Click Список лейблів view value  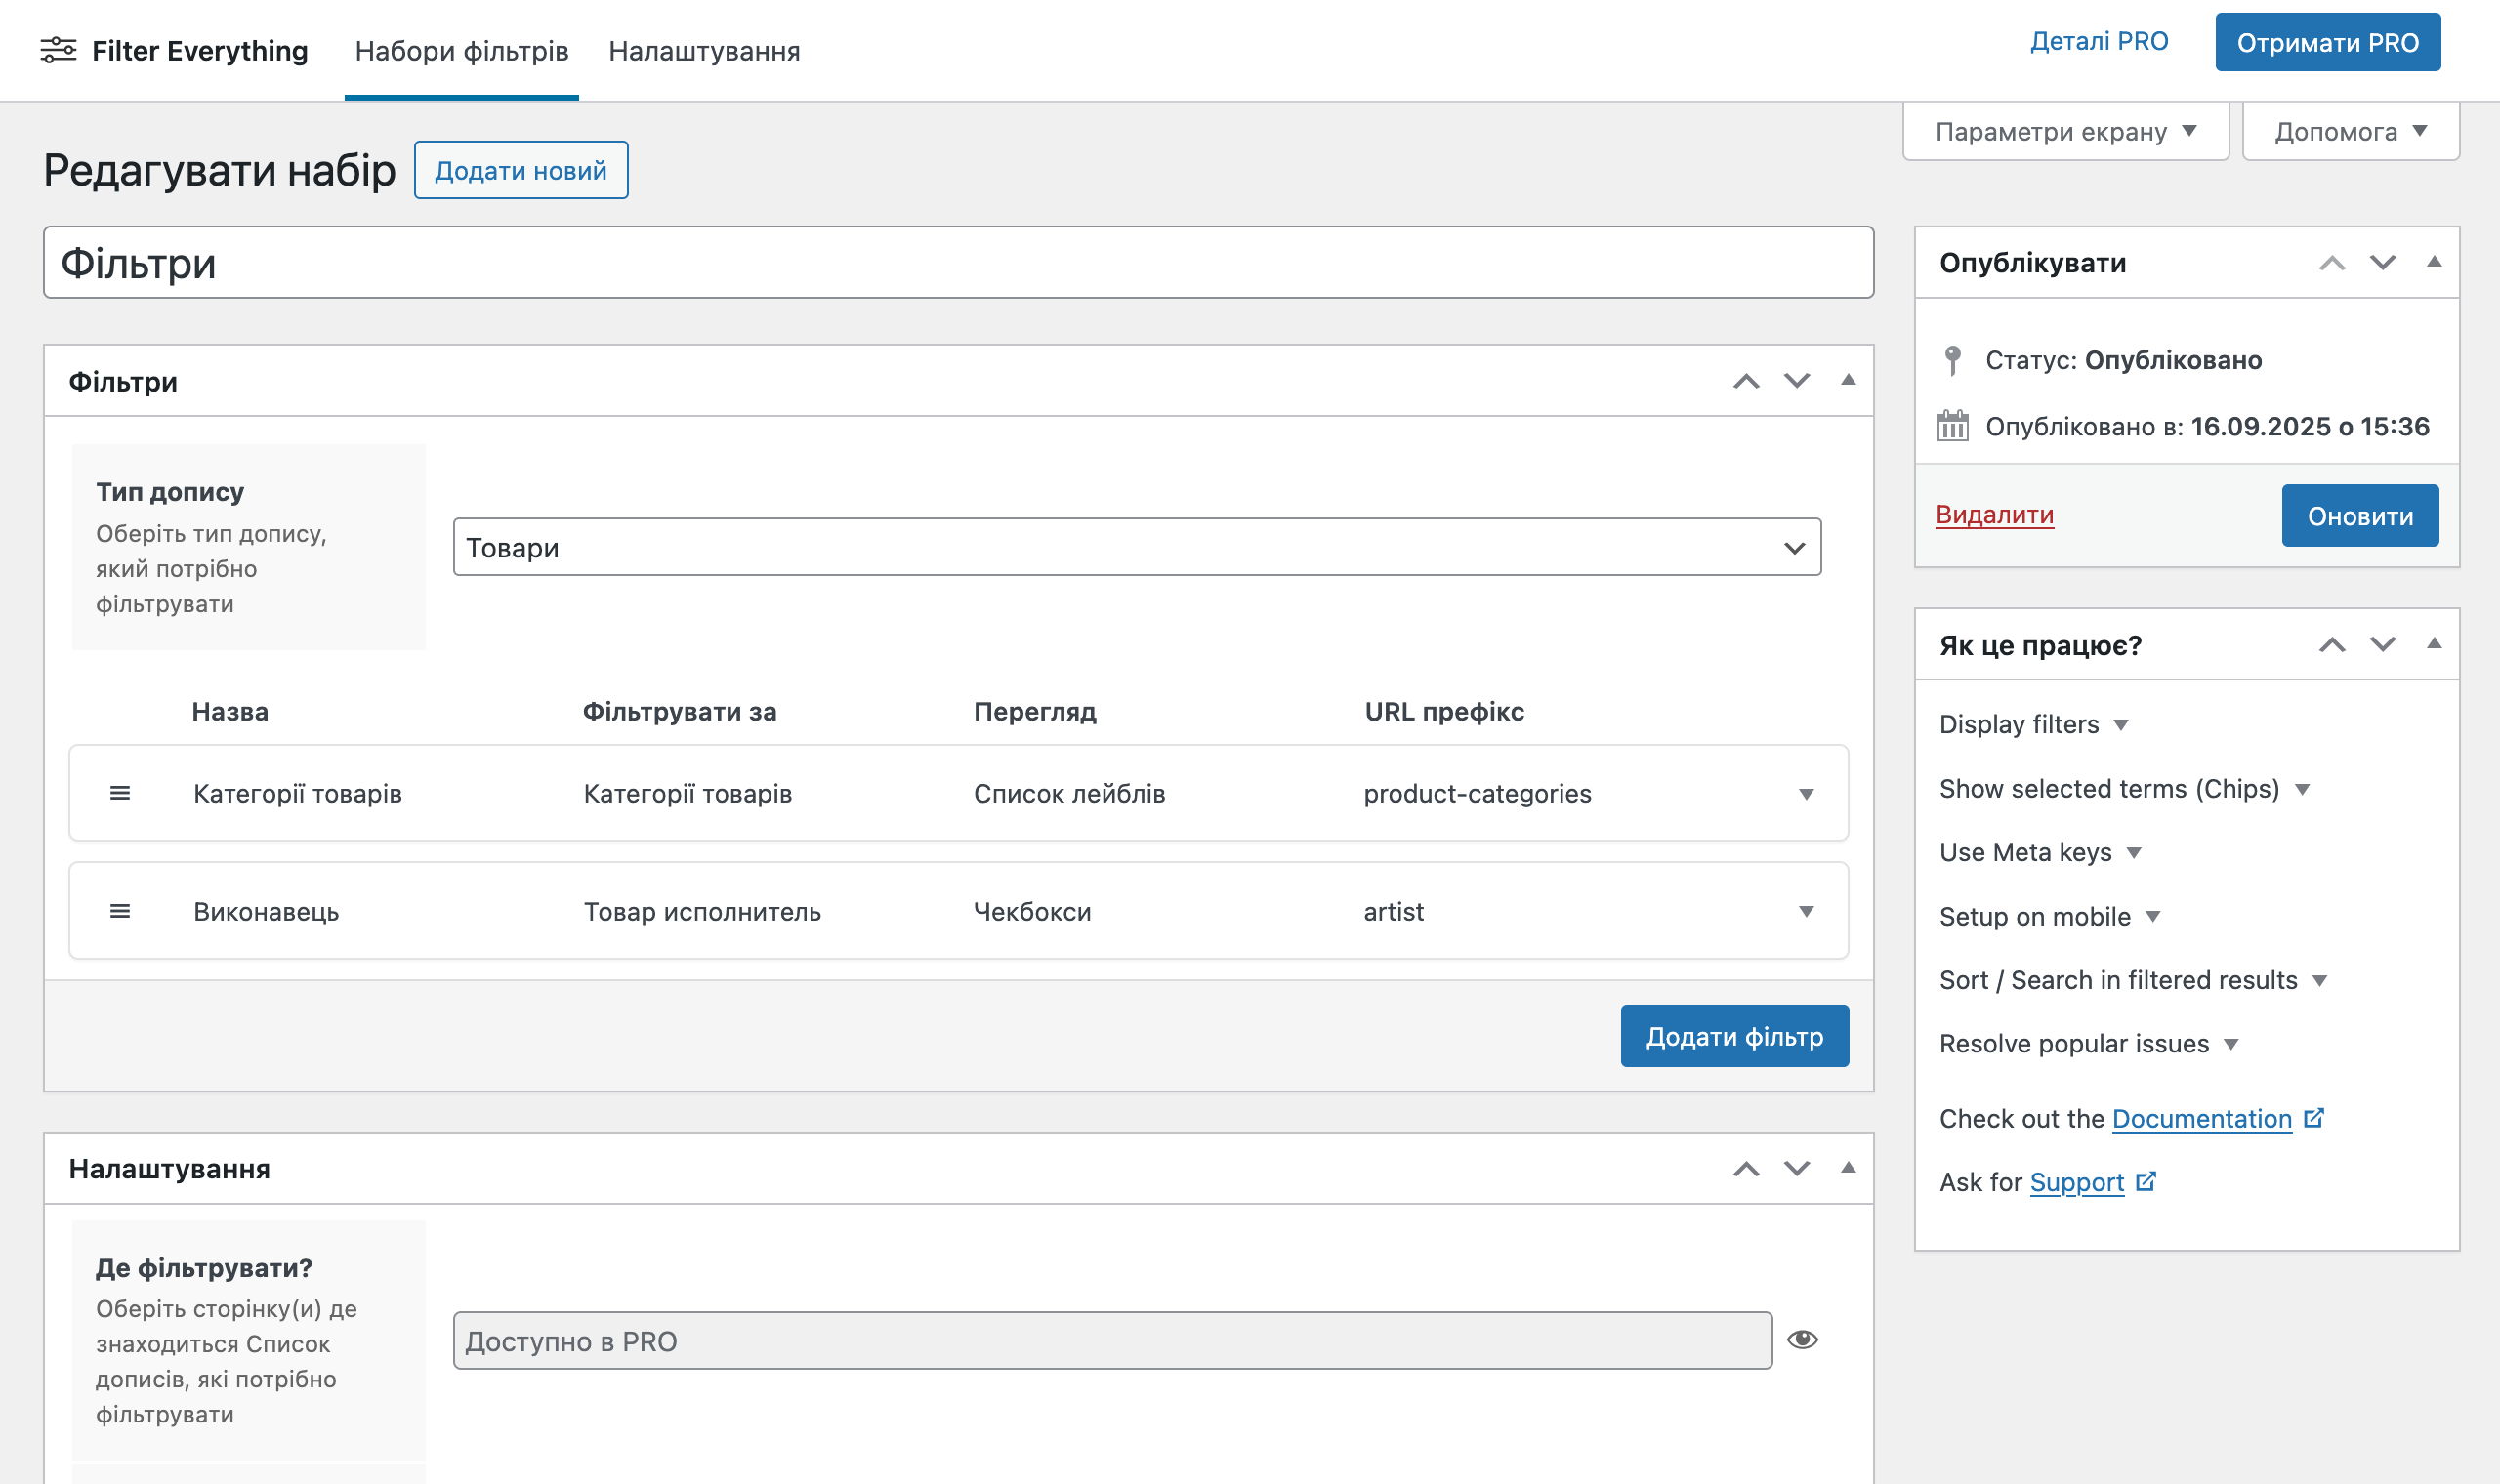click(x=1069, y=793)
